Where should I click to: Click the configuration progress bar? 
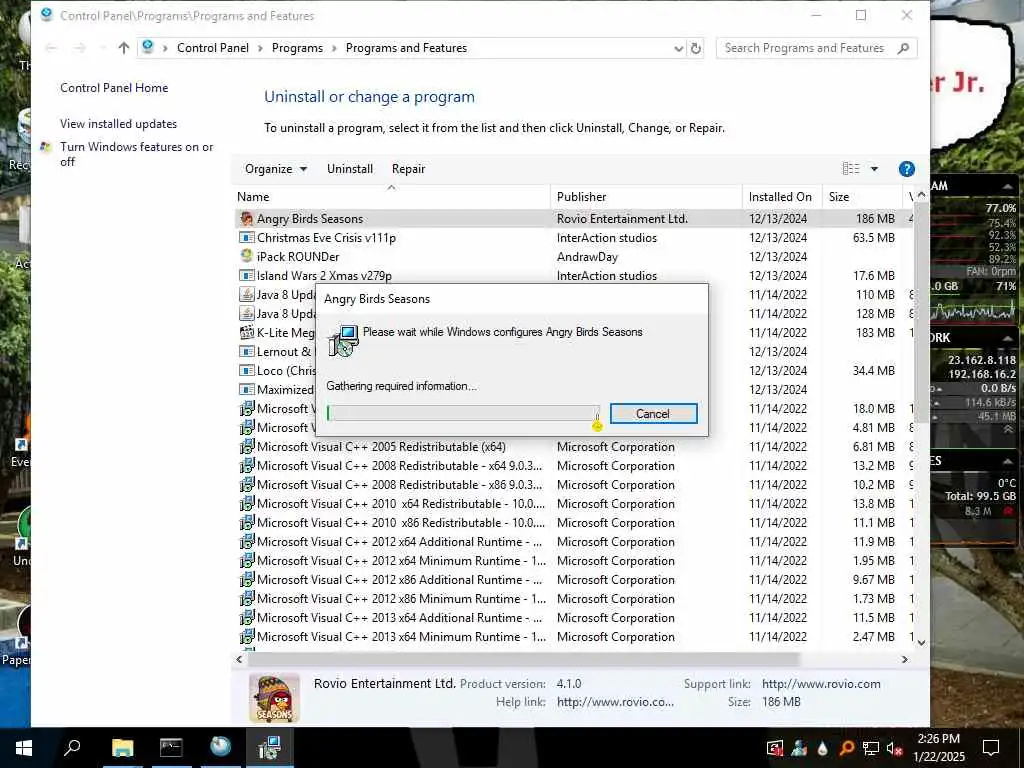point(463,413)
